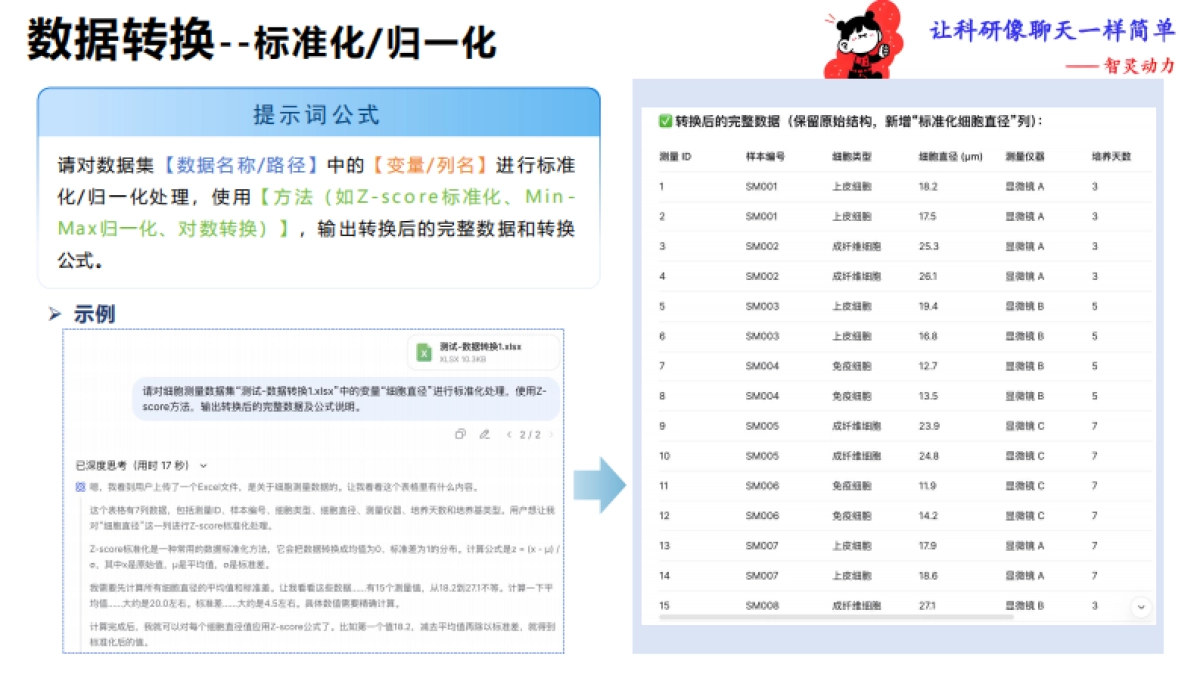Copy the response using the copy icon
The height and width of the screenshot is (675, 1200).
[460, 434]
